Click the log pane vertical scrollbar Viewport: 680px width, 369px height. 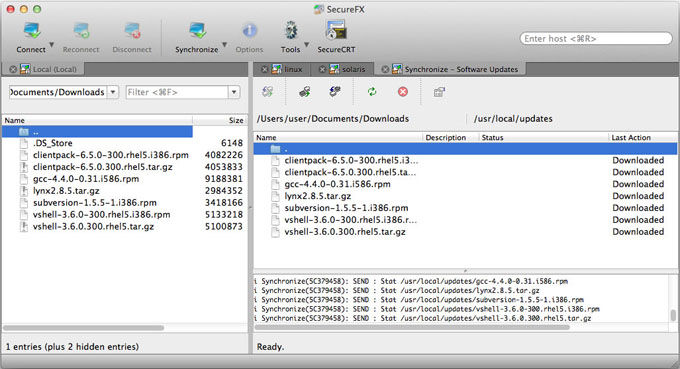[x=673, y=315]
